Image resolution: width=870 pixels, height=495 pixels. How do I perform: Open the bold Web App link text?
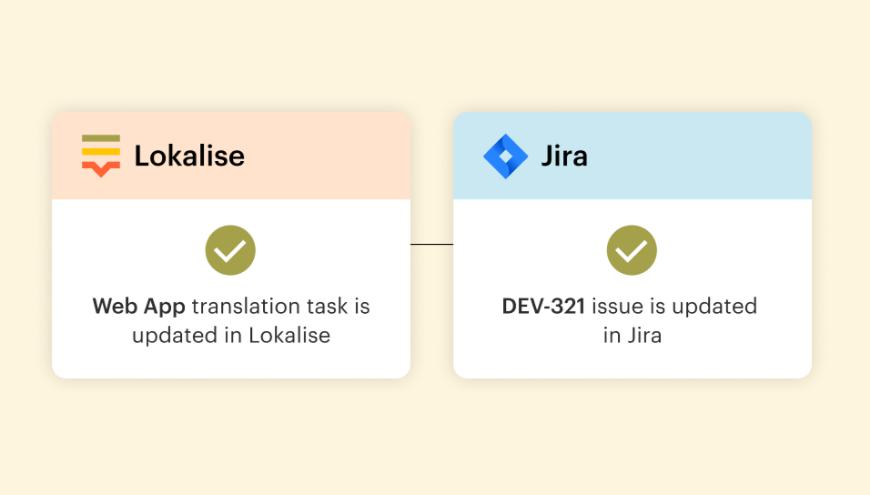pyautogui.click(x=139, y=306)
